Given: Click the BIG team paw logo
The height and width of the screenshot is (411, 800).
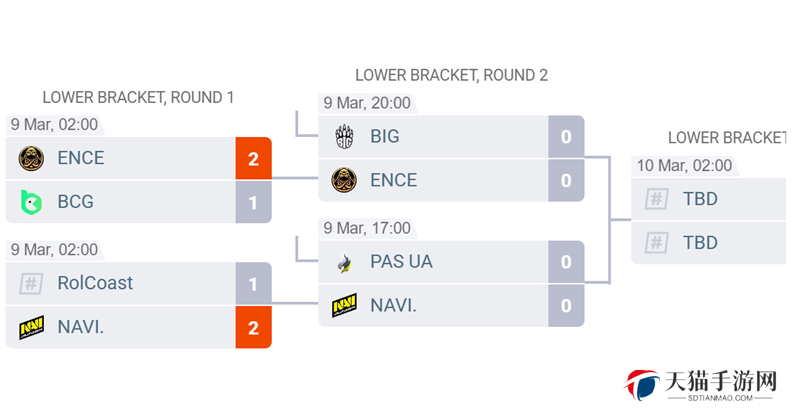Looking at the screenshot, I should pyautogui.click(x=344, y=136).
